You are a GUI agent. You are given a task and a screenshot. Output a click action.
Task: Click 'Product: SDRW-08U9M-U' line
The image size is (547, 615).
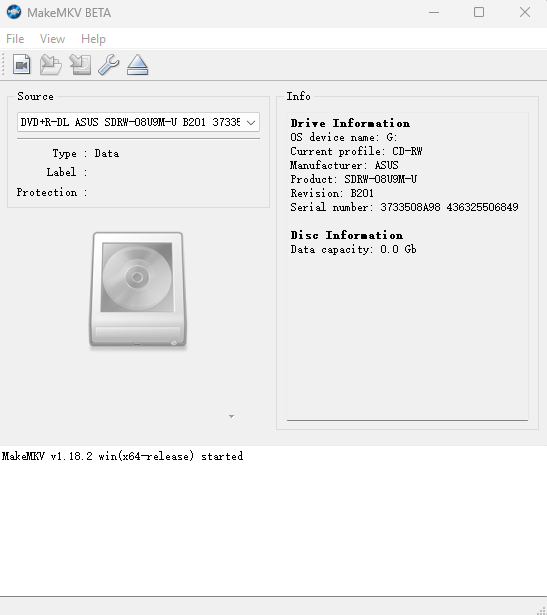click(x=353, y=179)
